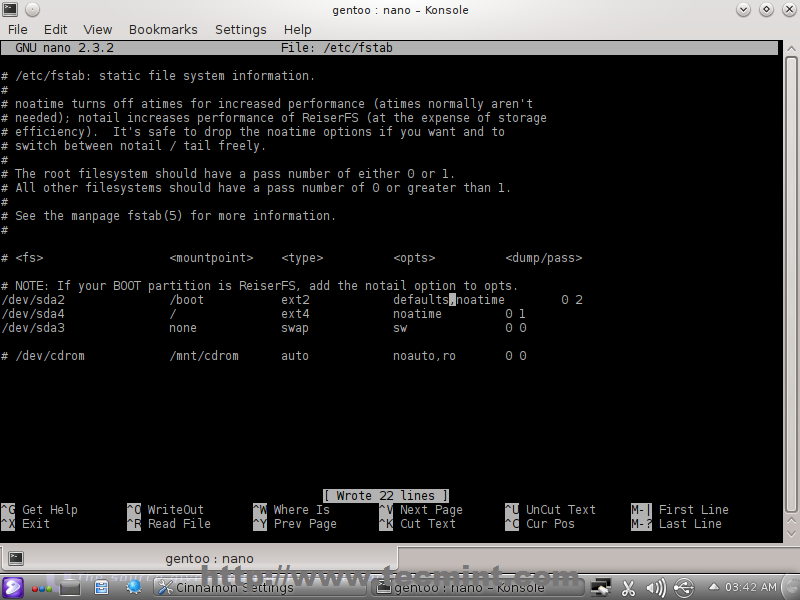The height and width of the screenshot is (600, 800).
Task: Click the First Line shortcut label
Action: (680, 509)
